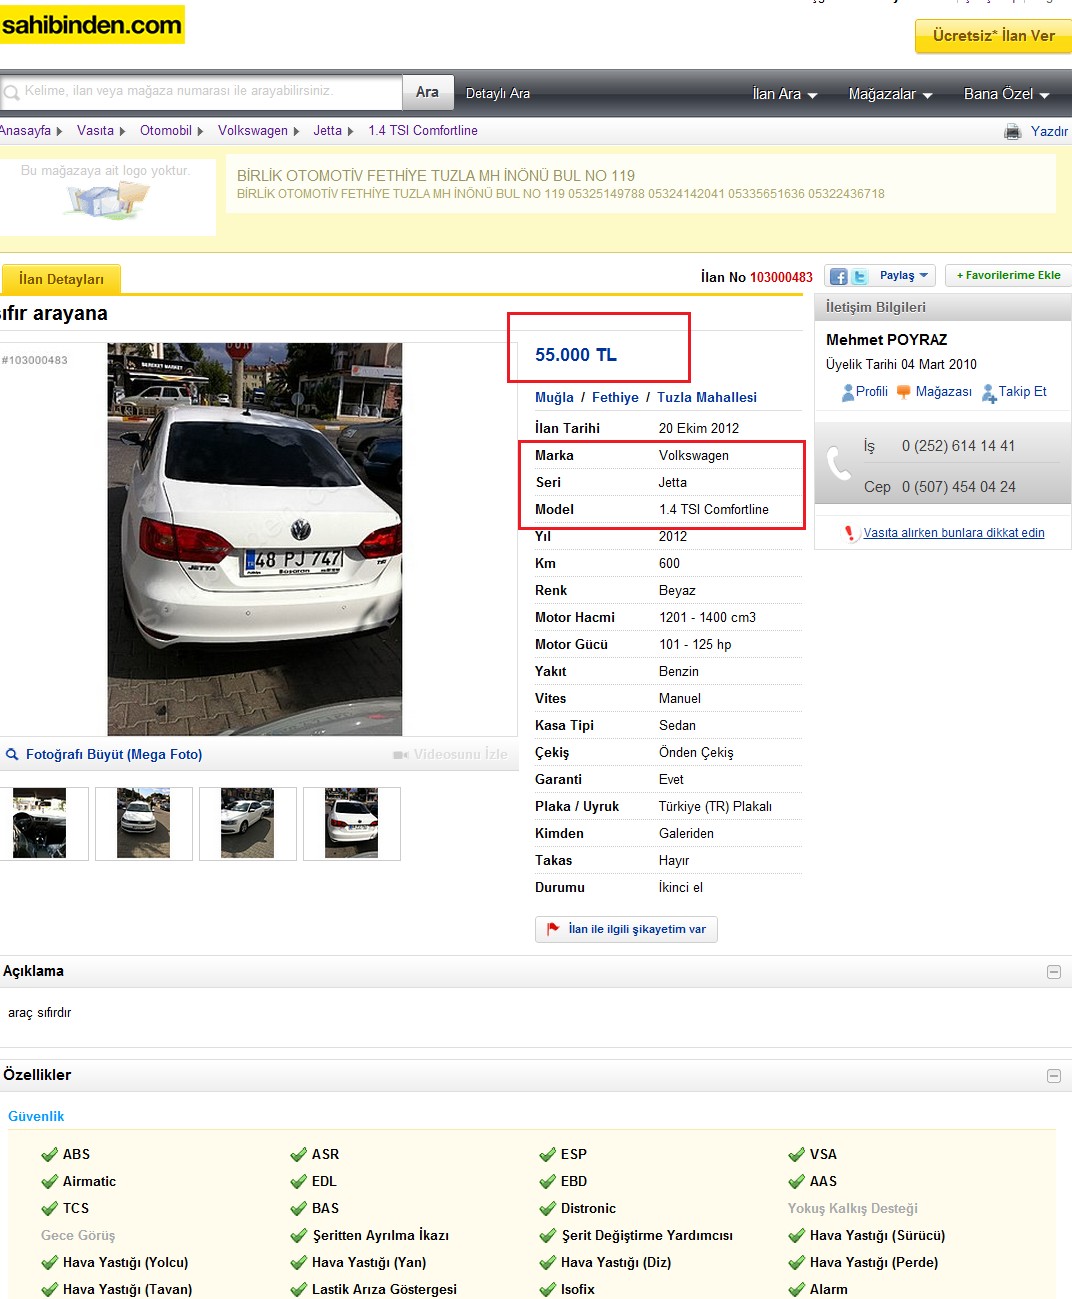Select the İlan Detayları tab
The width and height of the screenshot is (1072, 1299).
[x=61, y=279]
